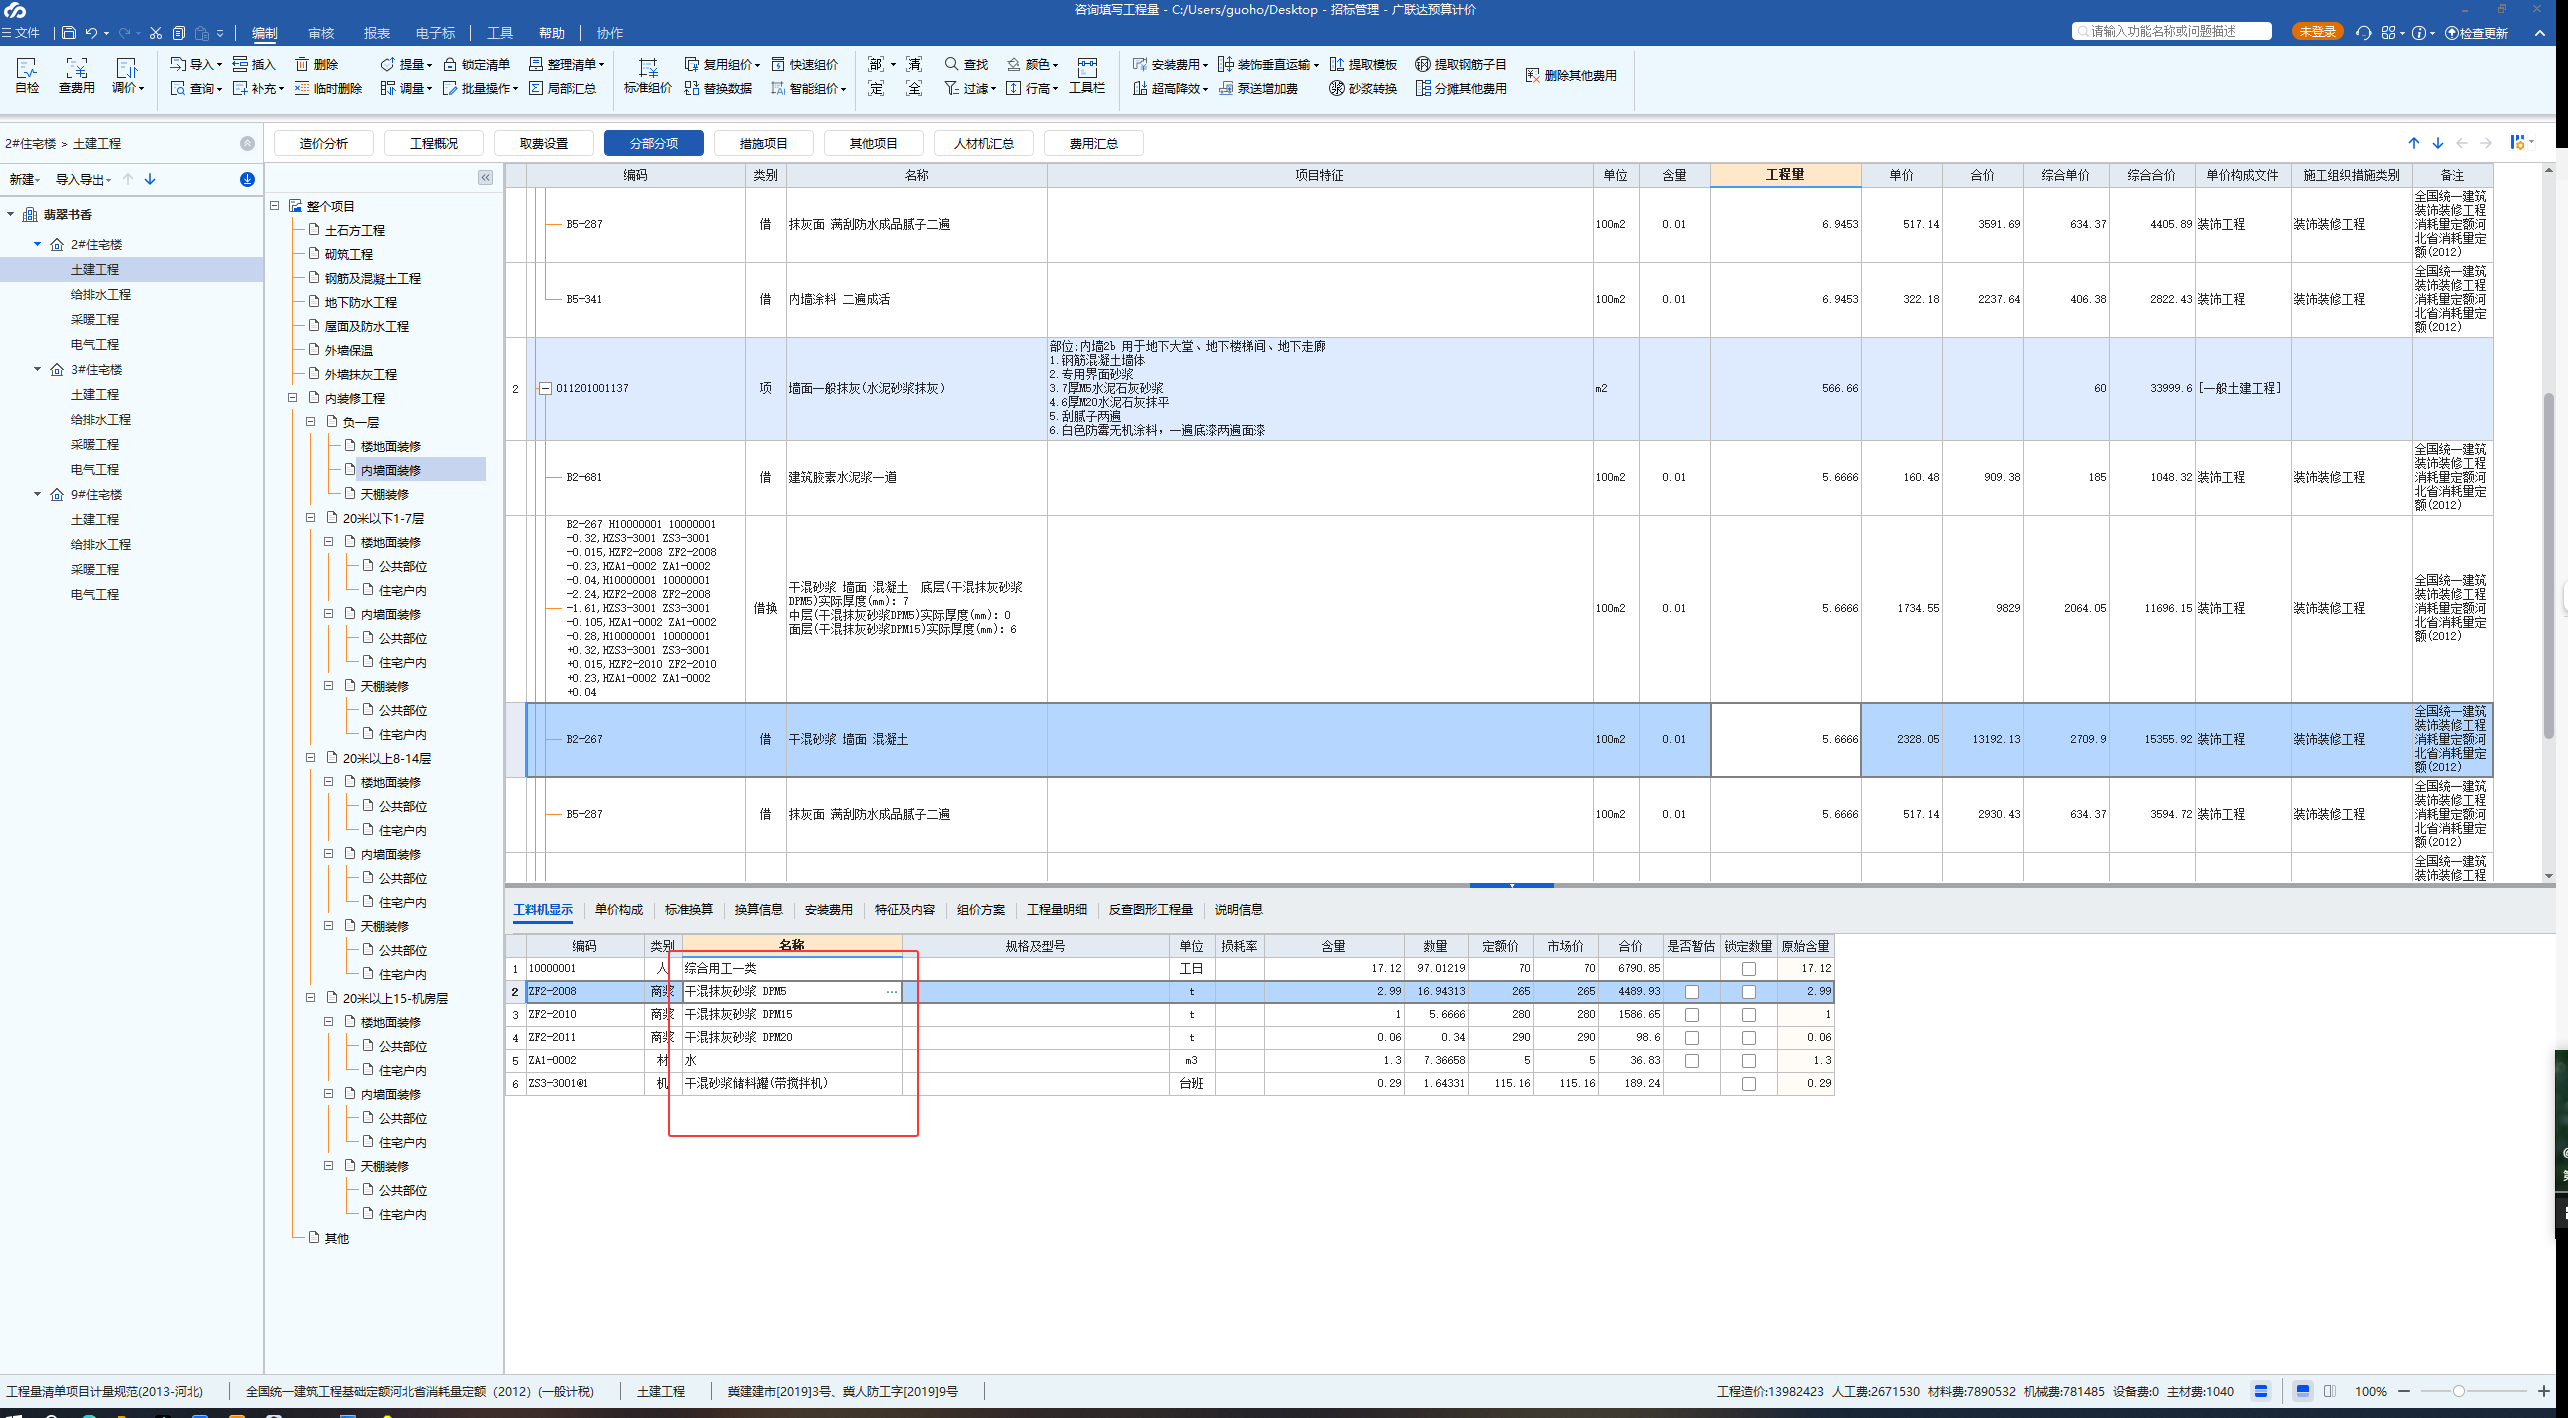The image size is (2568, 1418).
Task: Switch to the 措施项目 tab
Action: click(763, 143)
